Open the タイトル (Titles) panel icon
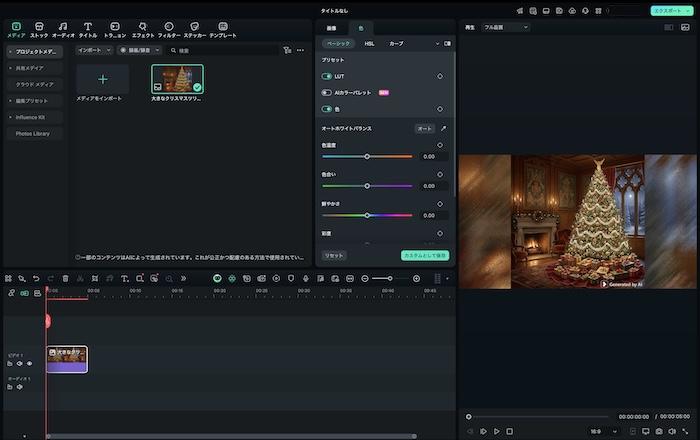The width and height of the screenshot is (700, 440). click(88, 27)
